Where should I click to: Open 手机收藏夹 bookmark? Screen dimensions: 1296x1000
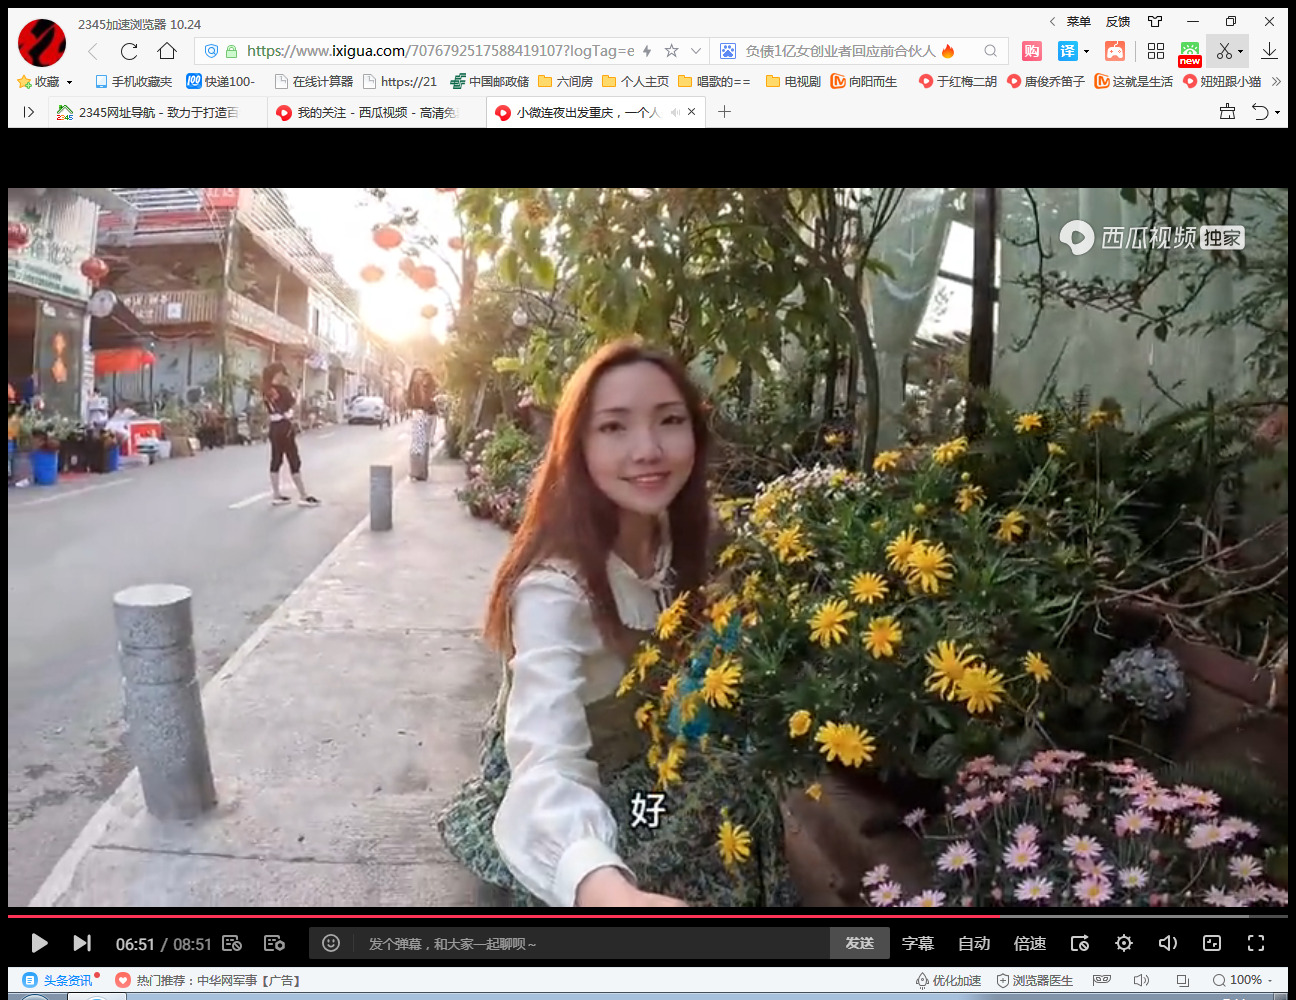pos(133,82)
